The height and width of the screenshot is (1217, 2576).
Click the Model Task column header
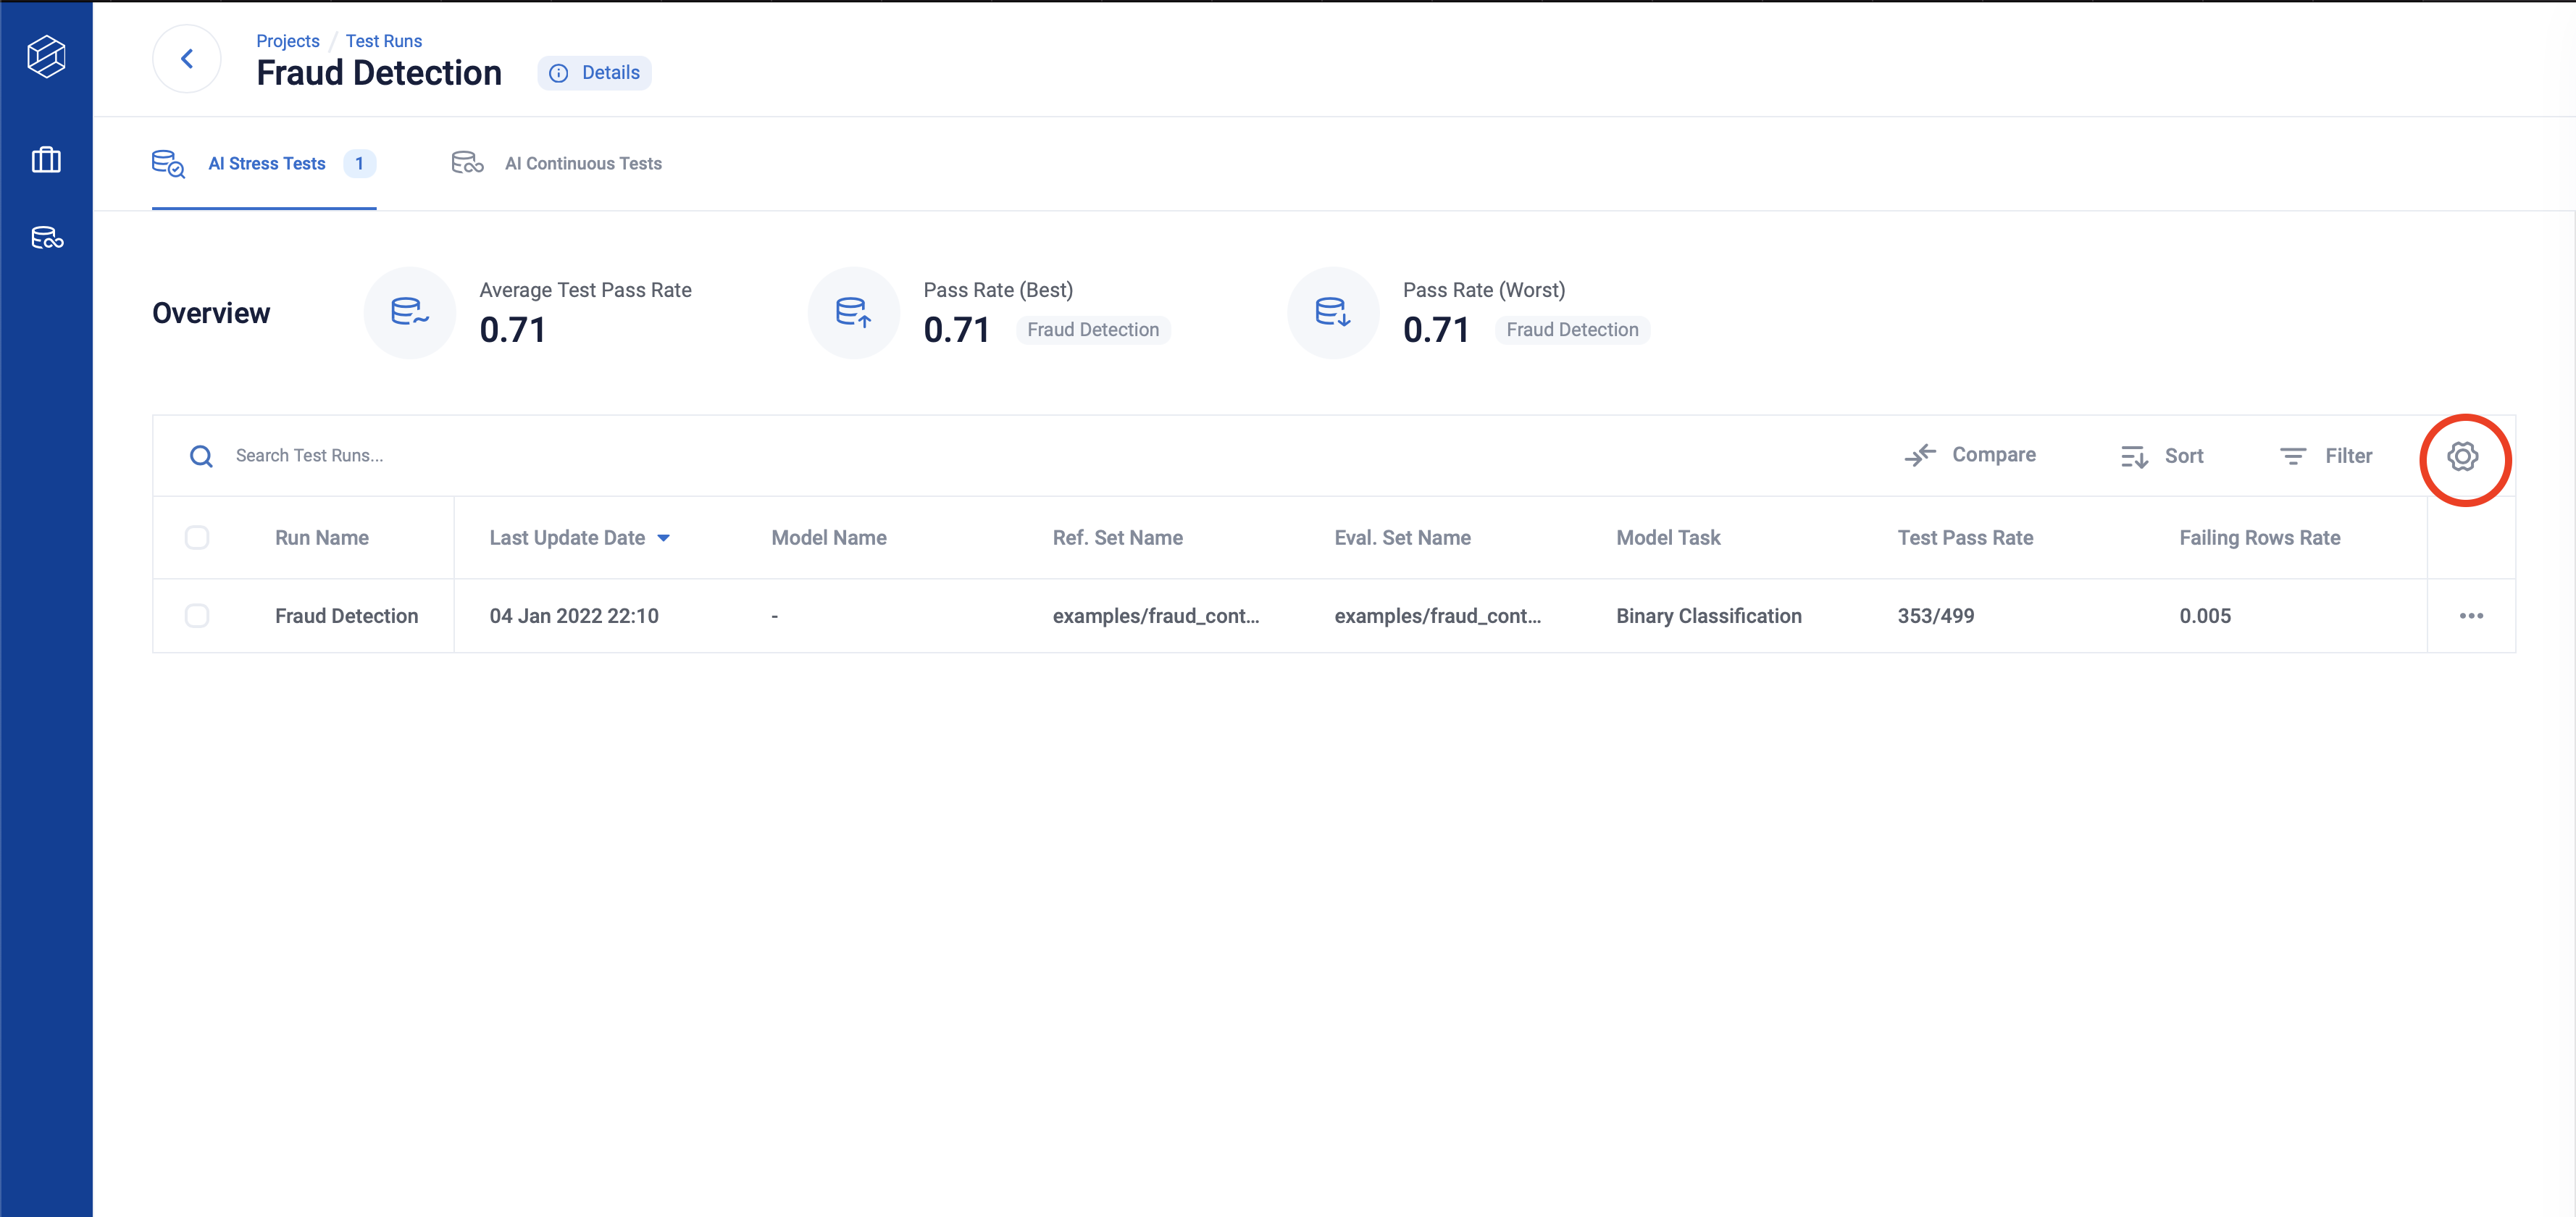(1668, 538)
